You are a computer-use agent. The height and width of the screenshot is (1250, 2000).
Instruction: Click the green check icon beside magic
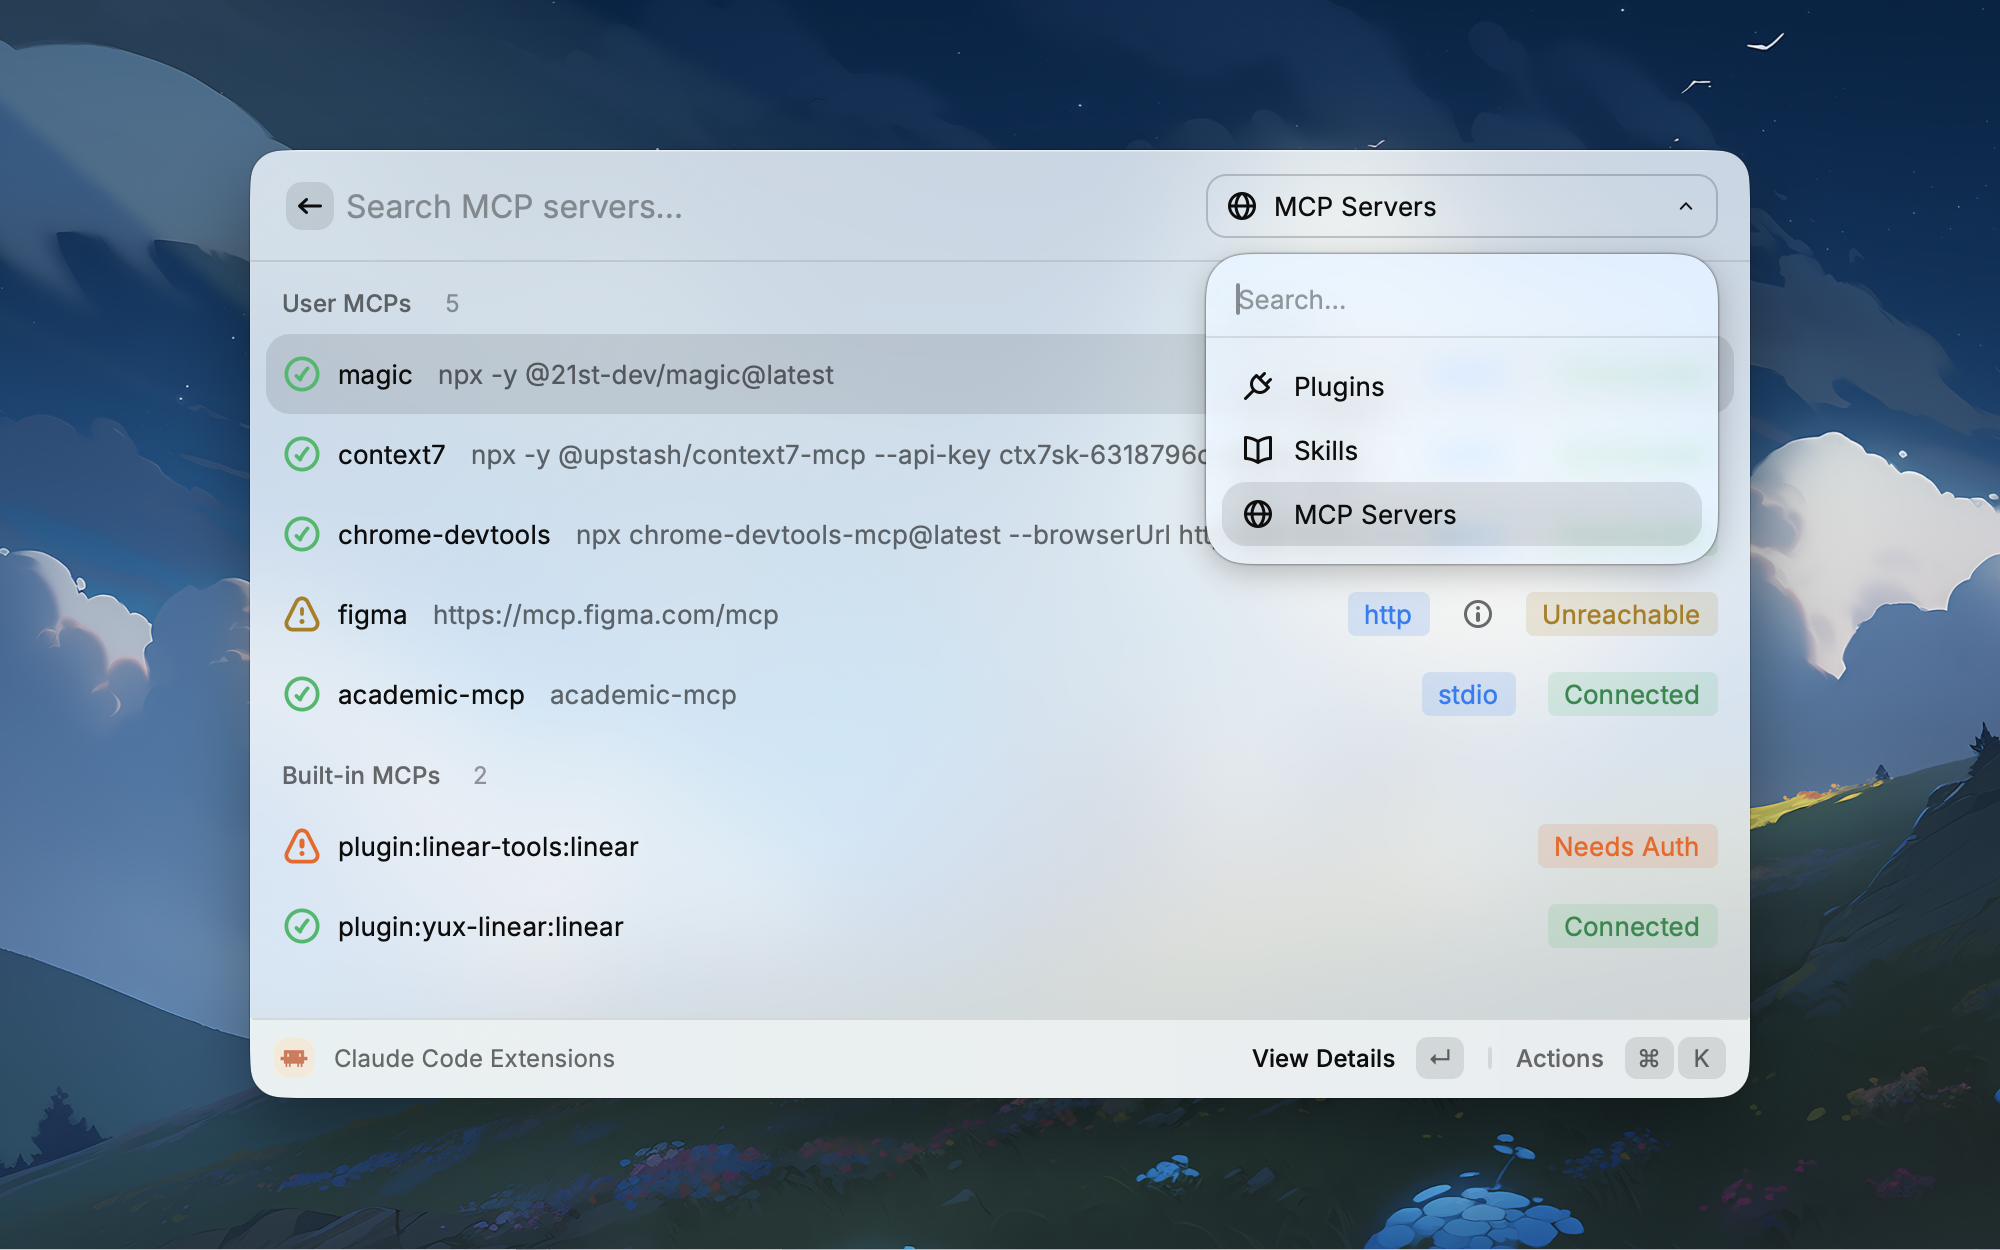[x=301, y=374]
